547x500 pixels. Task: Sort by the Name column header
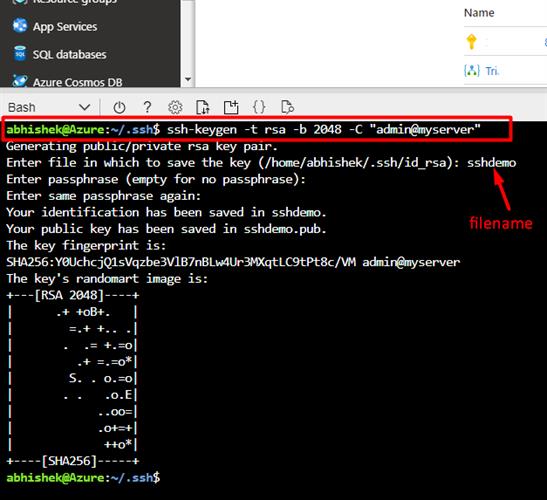pos(479,13)
